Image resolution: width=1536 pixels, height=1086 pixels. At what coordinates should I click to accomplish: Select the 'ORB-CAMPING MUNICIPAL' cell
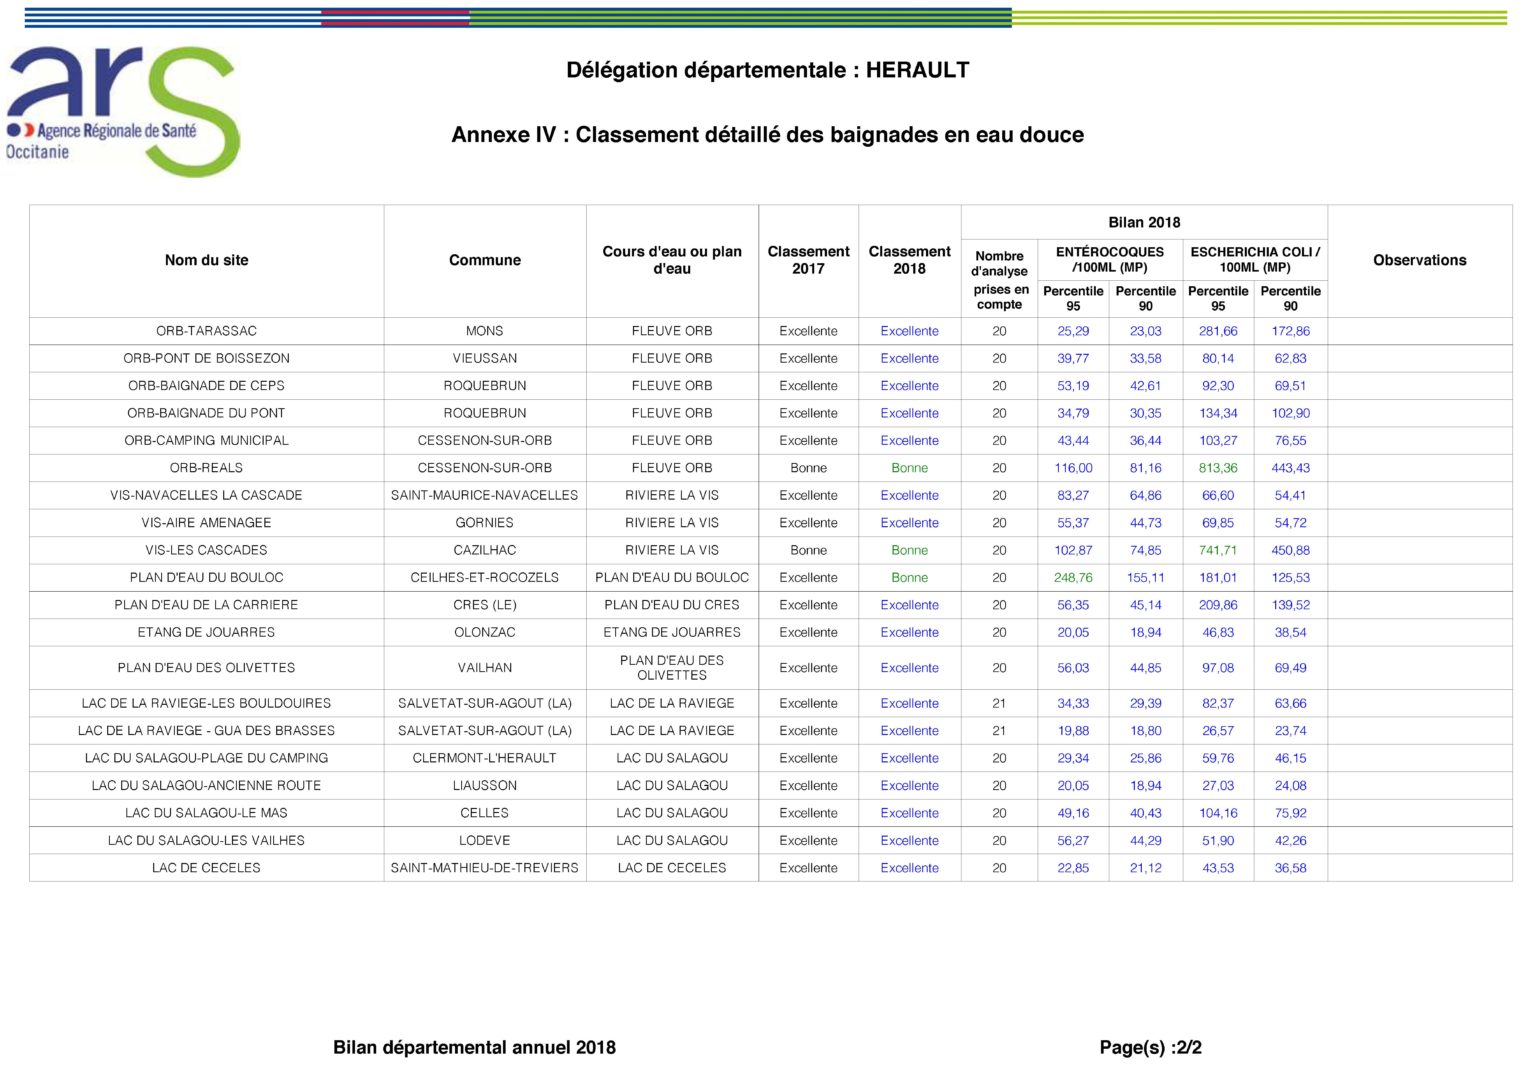[x=207, y=440]
